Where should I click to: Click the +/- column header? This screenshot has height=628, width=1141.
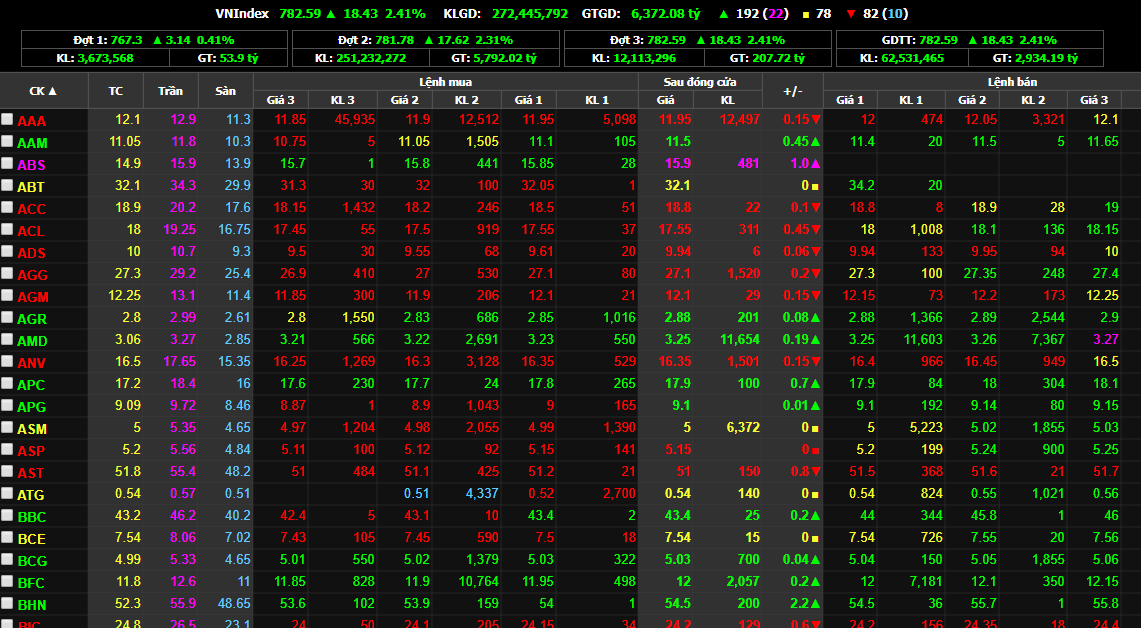(792, 91)
